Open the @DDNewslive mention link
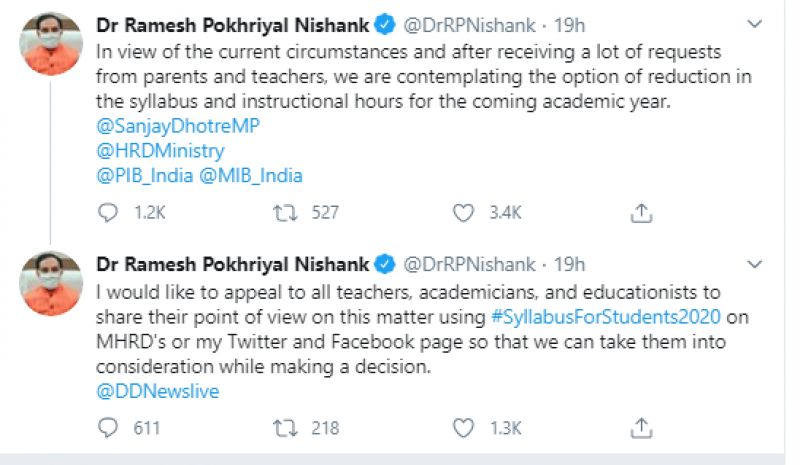Screen dimensions: 800x465 click(x=158, y=392)
